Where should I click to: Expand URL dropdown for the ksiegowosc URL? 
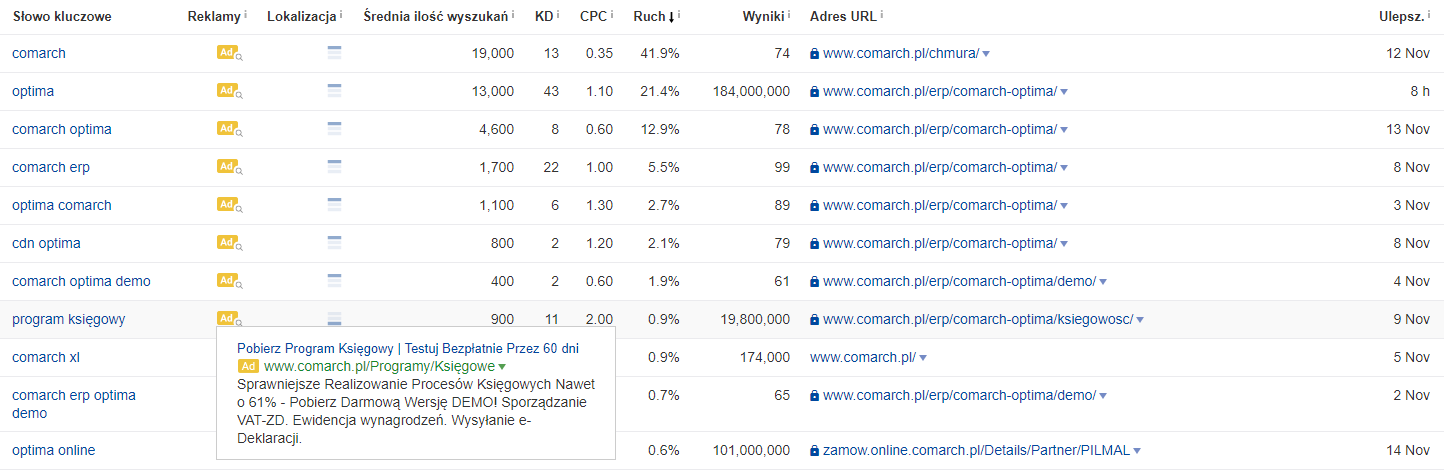pyautogui.click(x=1140, y=320)
